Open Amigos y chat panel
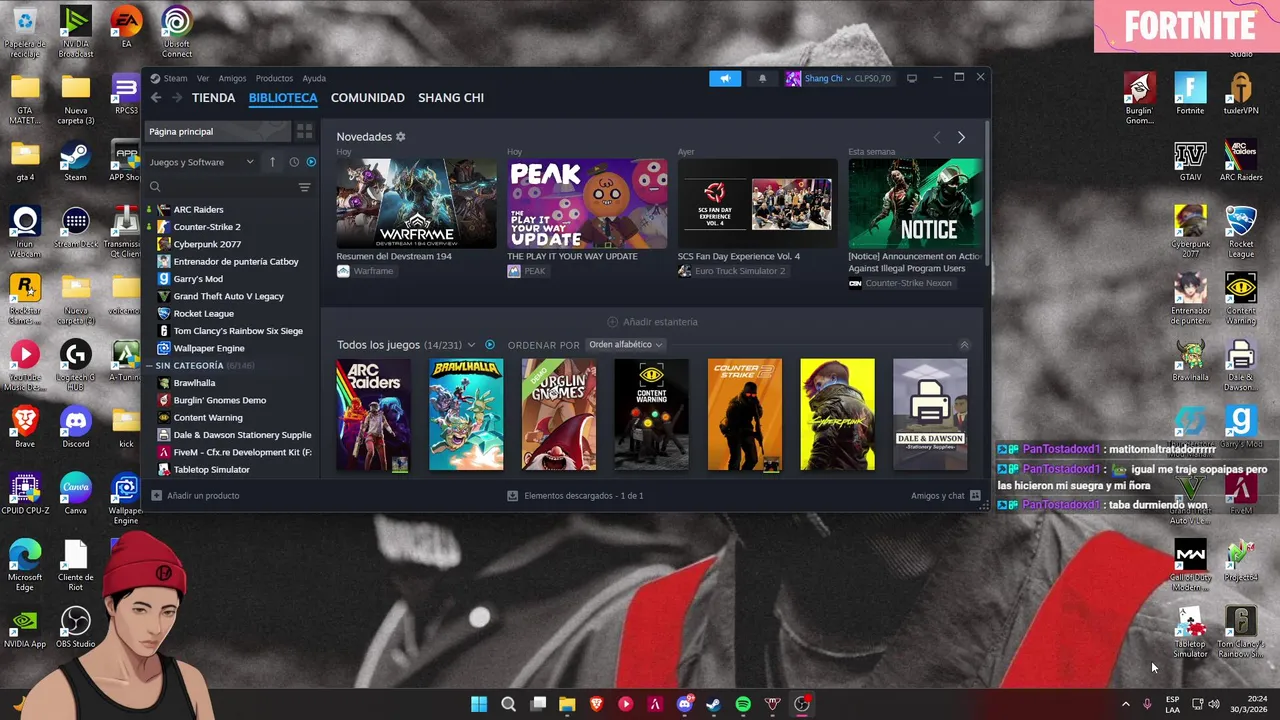Image resolution: width=1280 pixels, height=720 pixels. [945, 496]
